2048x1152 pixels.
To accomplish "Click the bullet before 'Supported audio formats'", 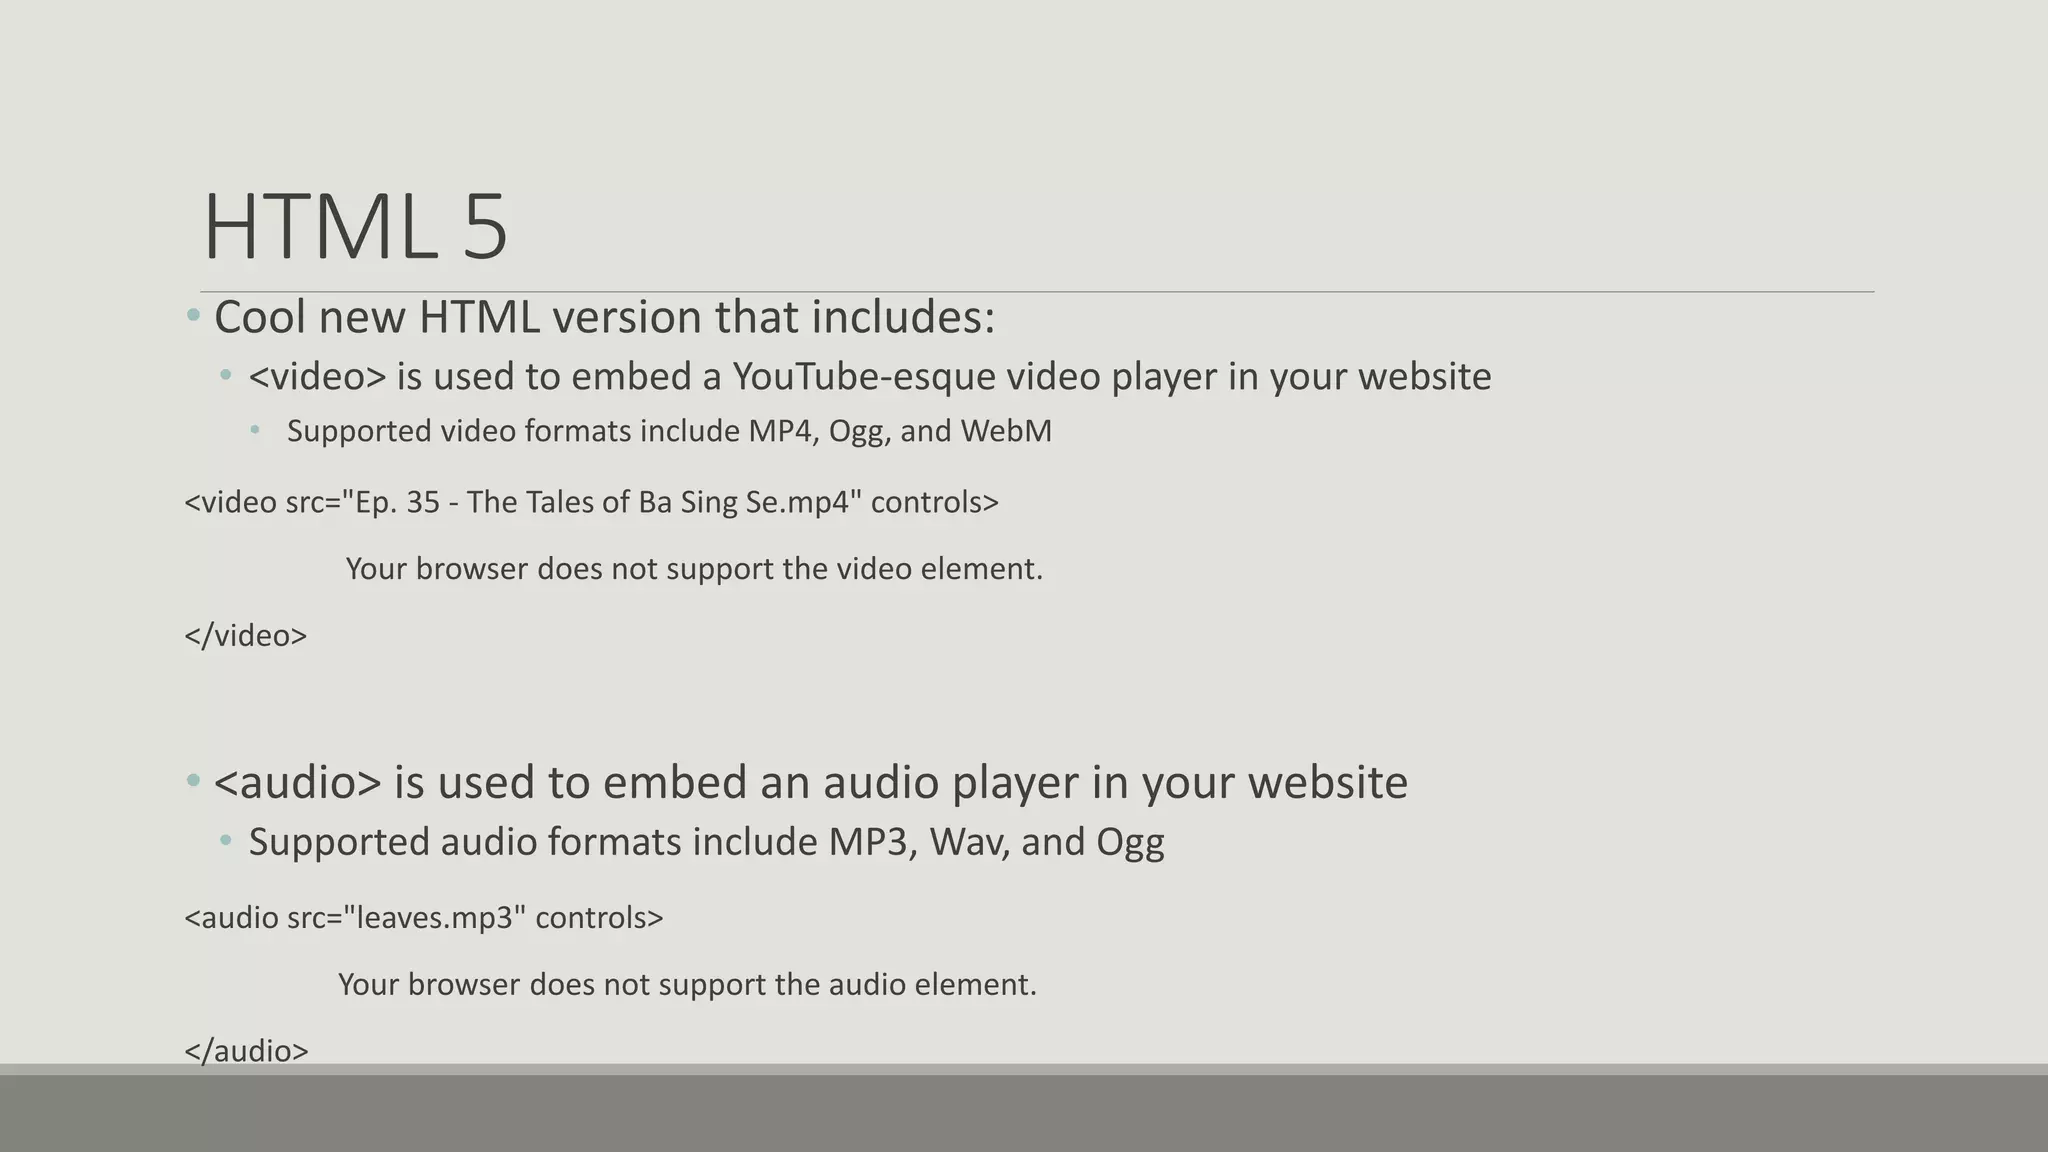I will (x=226, y=841).
